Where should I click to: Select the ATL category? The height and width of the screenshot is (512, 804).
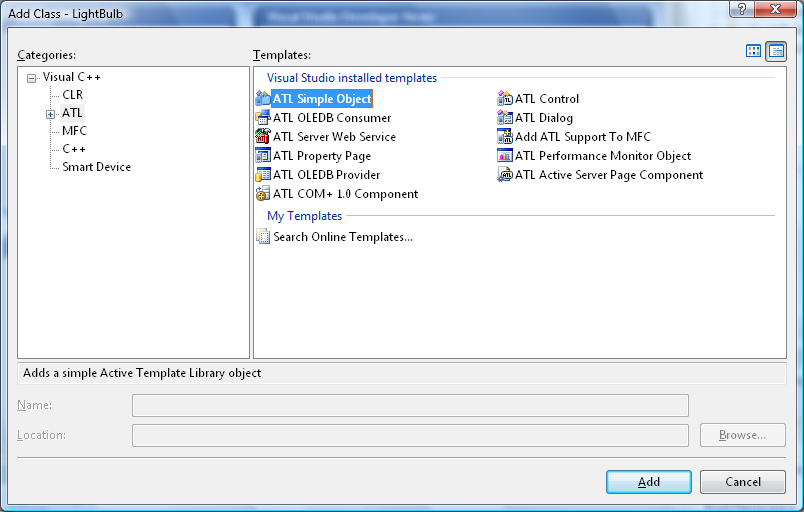point(72,113)
